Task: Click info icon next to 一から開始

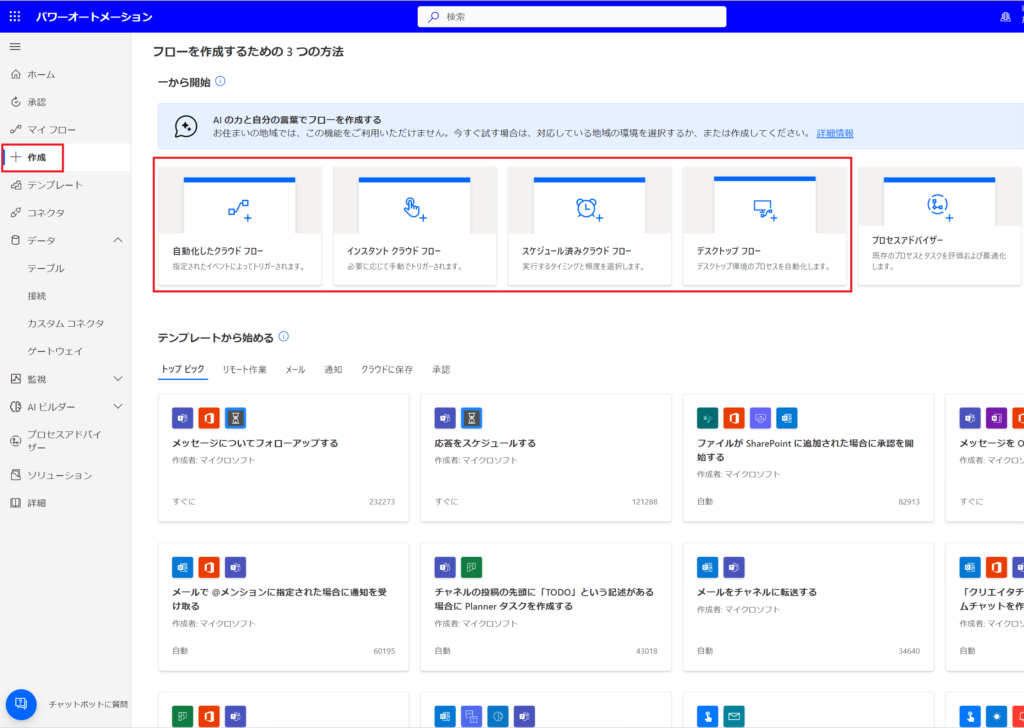Action: (220, 82)
